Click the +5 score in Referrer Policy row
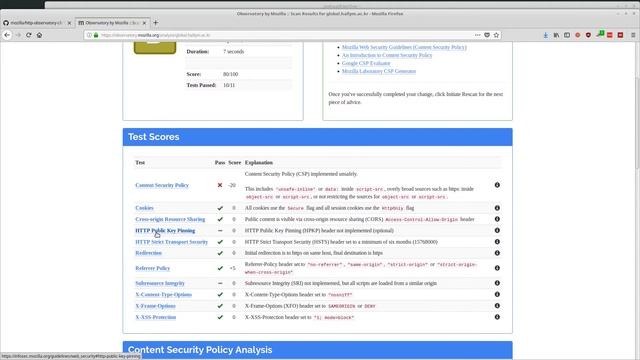 point(233,268)
